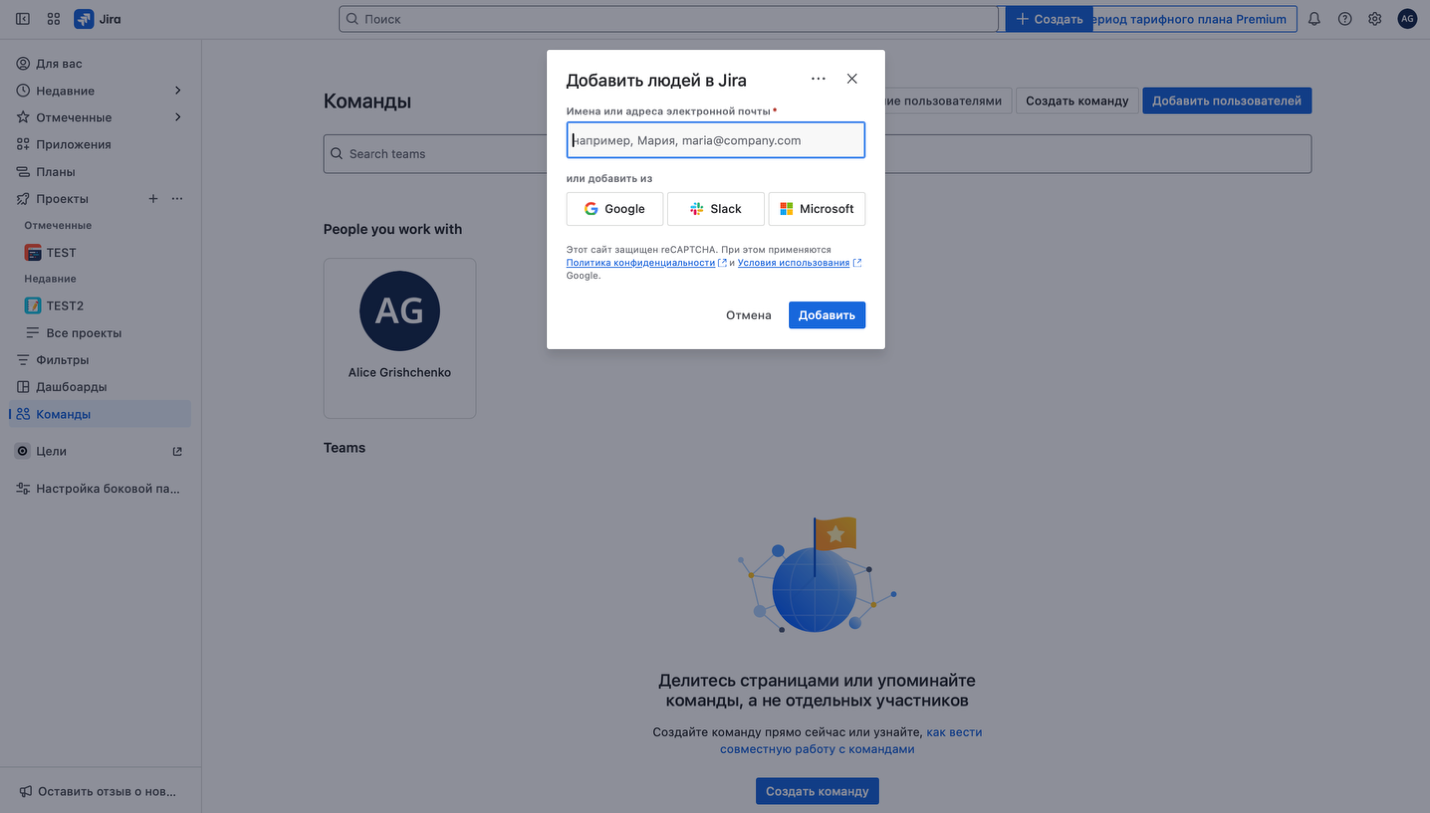Open Дашбоарды in the sidebar
Screen dimensions: 1430x813
[71, 387]
